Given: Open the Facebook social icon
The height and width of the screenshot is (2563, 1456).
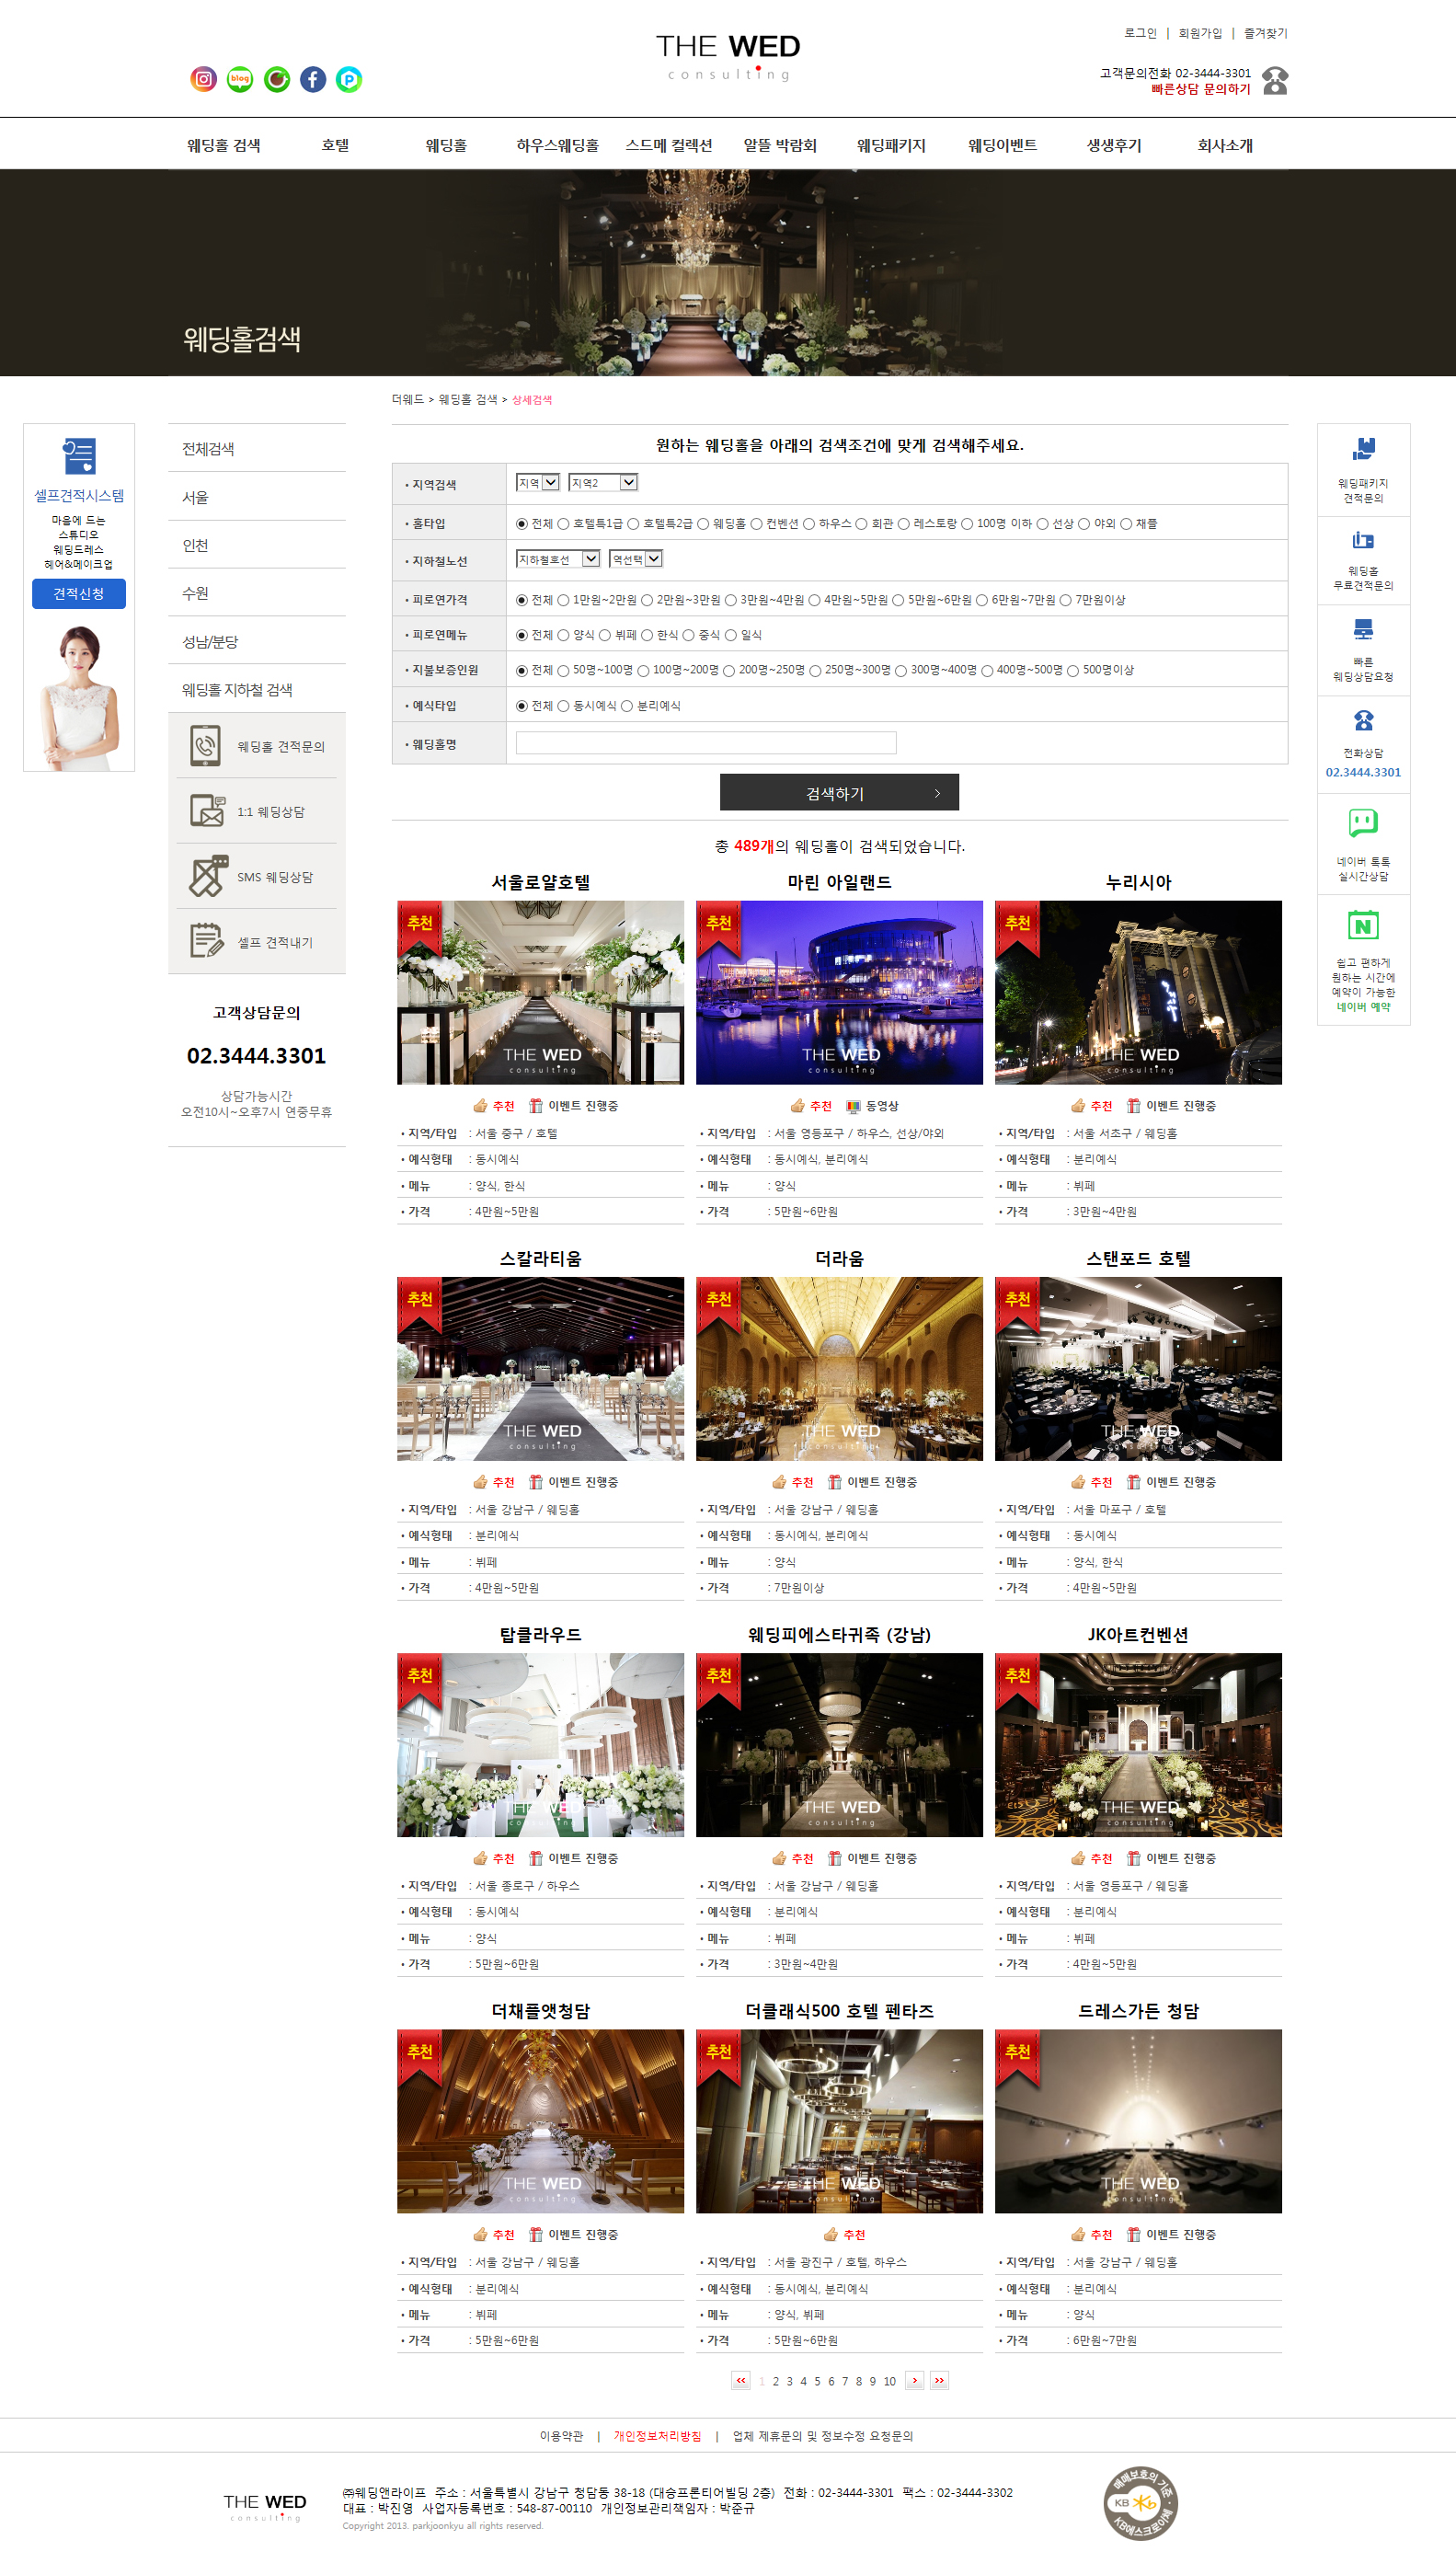Looking at the screenshot, I should (313, 79).
